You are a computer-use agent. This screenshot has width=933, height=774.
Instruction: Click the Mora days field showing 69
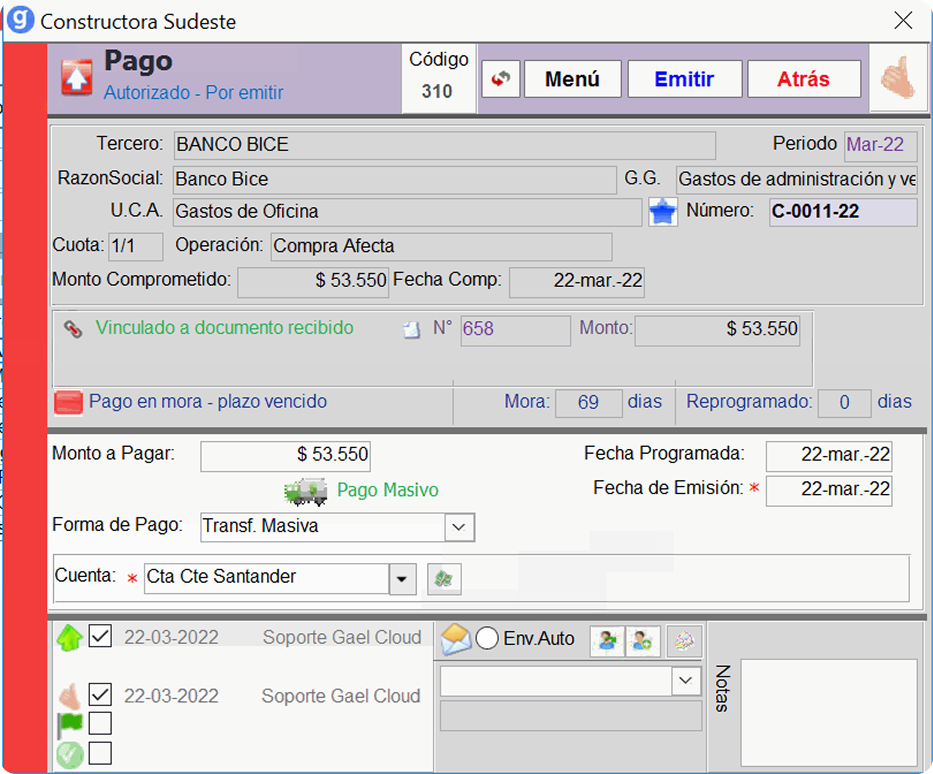588,403
